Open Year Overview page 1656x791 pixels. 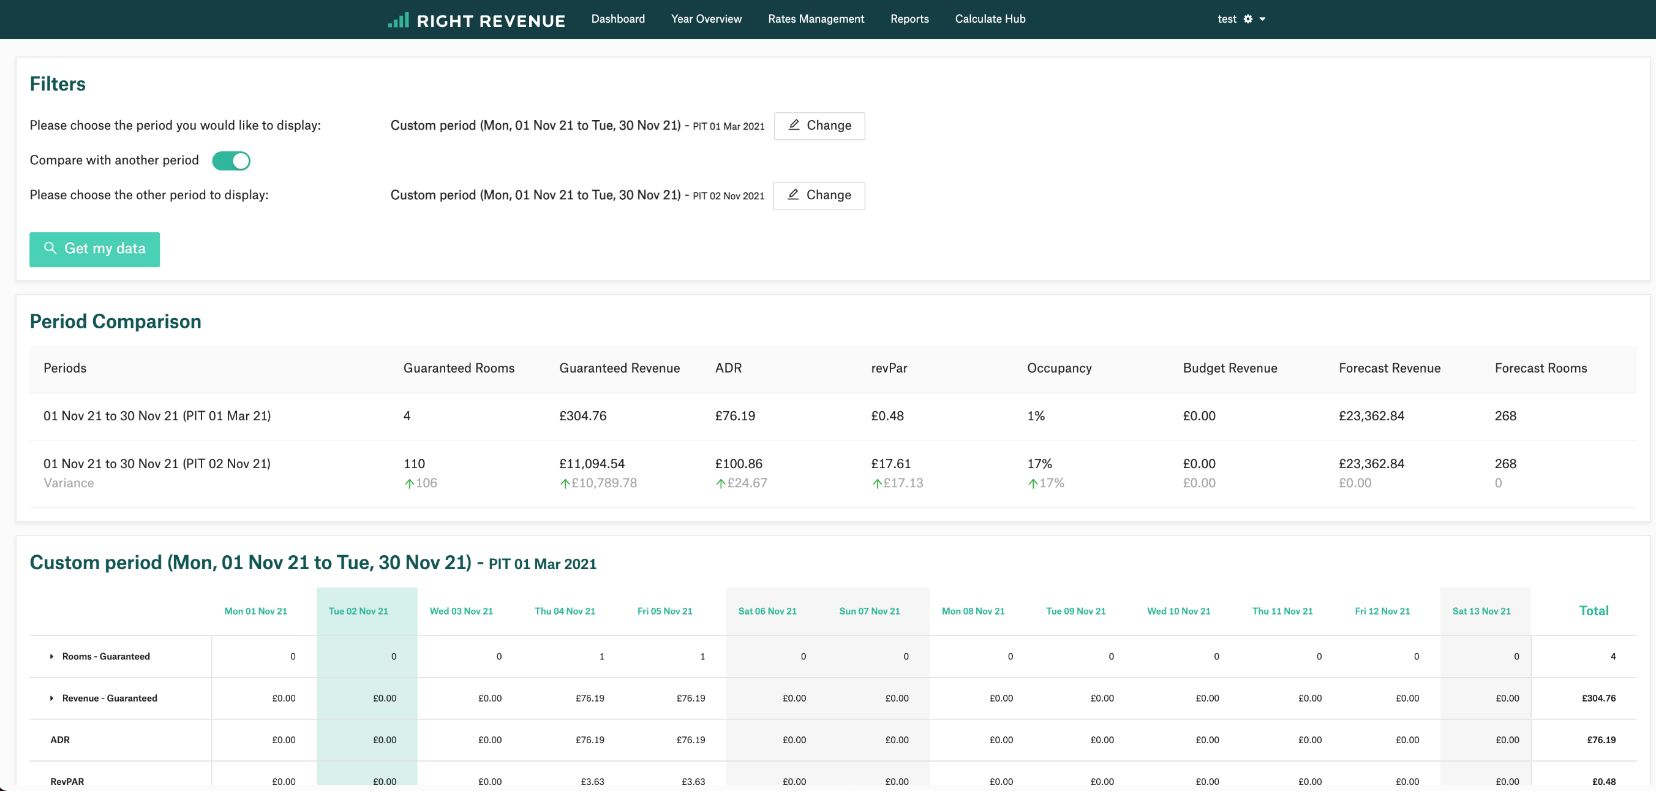[706, 19]
